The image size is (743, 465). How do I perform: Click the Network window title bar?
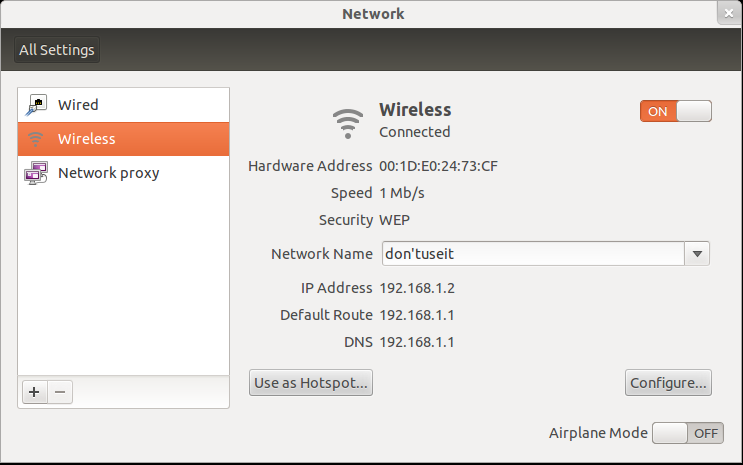pos(372,14)
